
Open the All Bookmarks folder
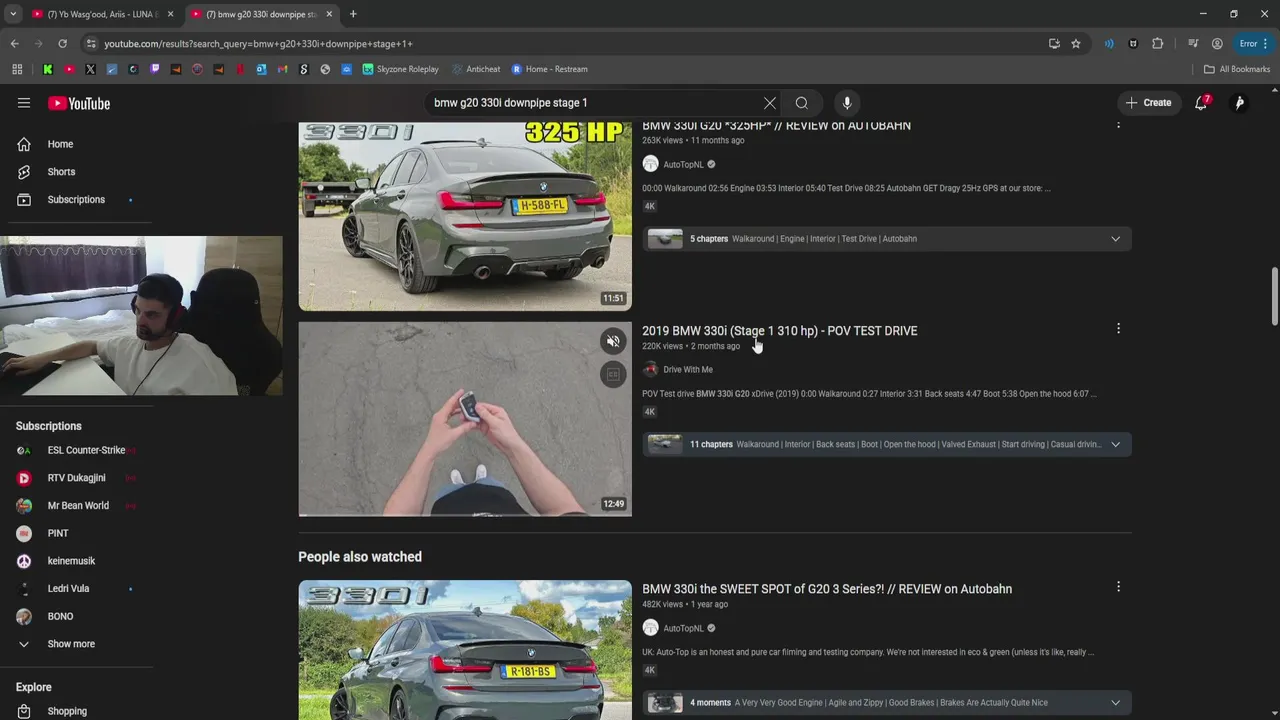[1237, 69]
